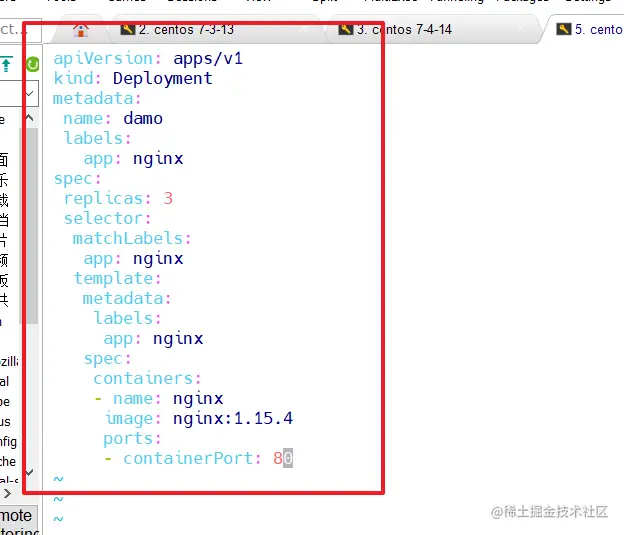The height and width of the screenshot is (535, 624).
Task: Click the word 'Deployment'
Action: (162, 79)
